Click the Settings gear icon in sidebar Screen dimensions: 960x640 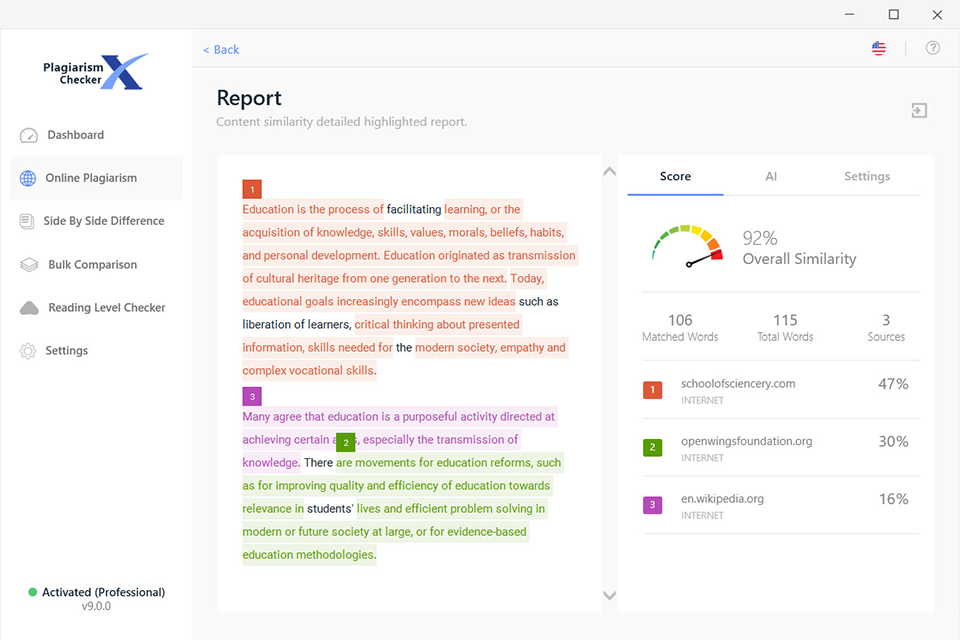[28, 351]
